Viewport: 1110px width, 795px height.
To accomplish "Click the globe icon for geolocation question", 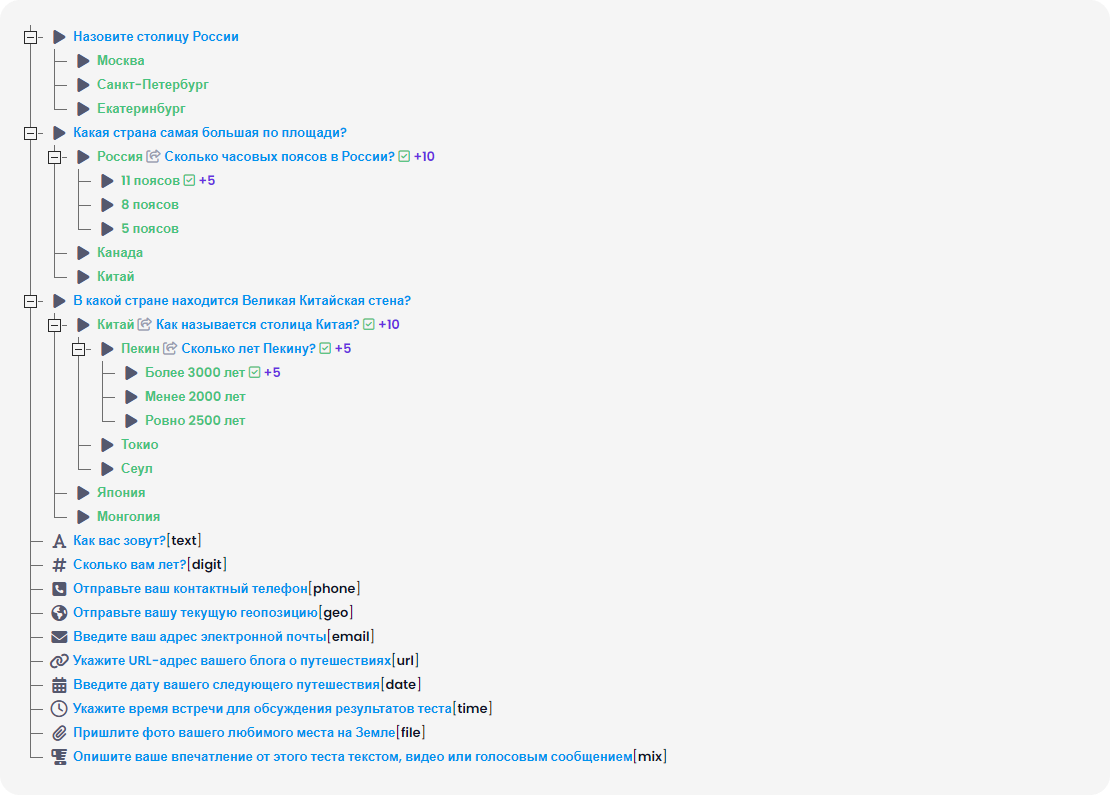I will pyautogui.click(x=59, y=613).
